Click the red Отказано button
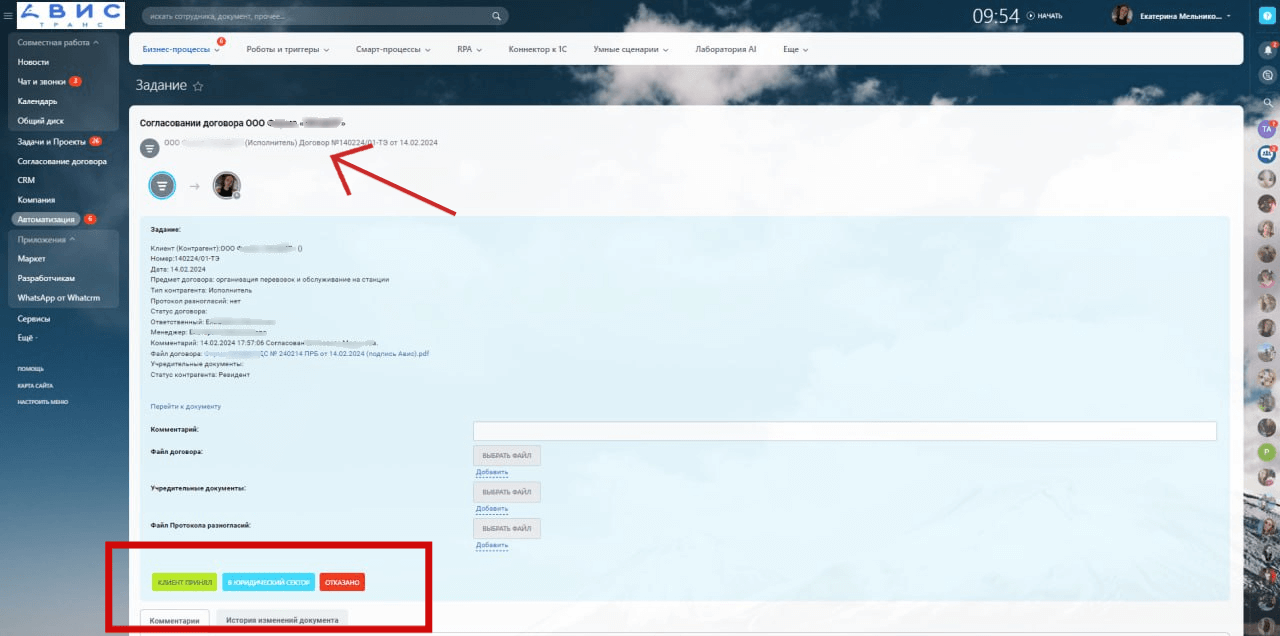The width and height of the screenshot is (1280, 636). [342, 582]
